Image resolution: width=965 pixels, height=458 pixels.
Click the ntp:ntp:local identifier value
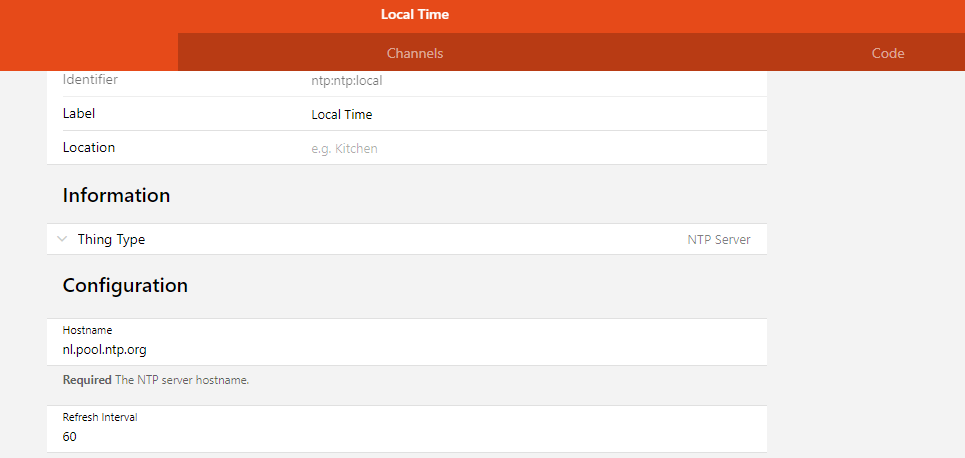347,80
